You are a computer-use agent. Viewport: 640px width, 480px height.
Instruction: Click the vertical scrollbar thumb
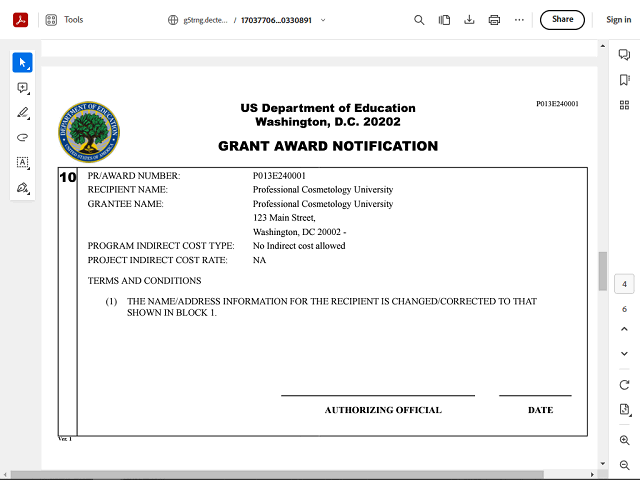pos(603,271)
